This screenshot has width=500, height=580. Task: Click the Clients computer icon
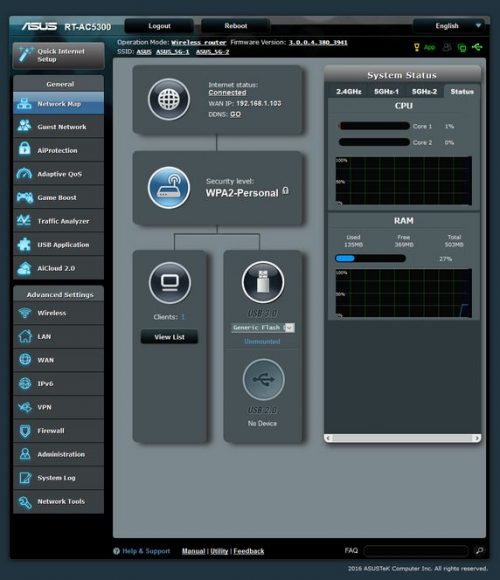point(170,283)
